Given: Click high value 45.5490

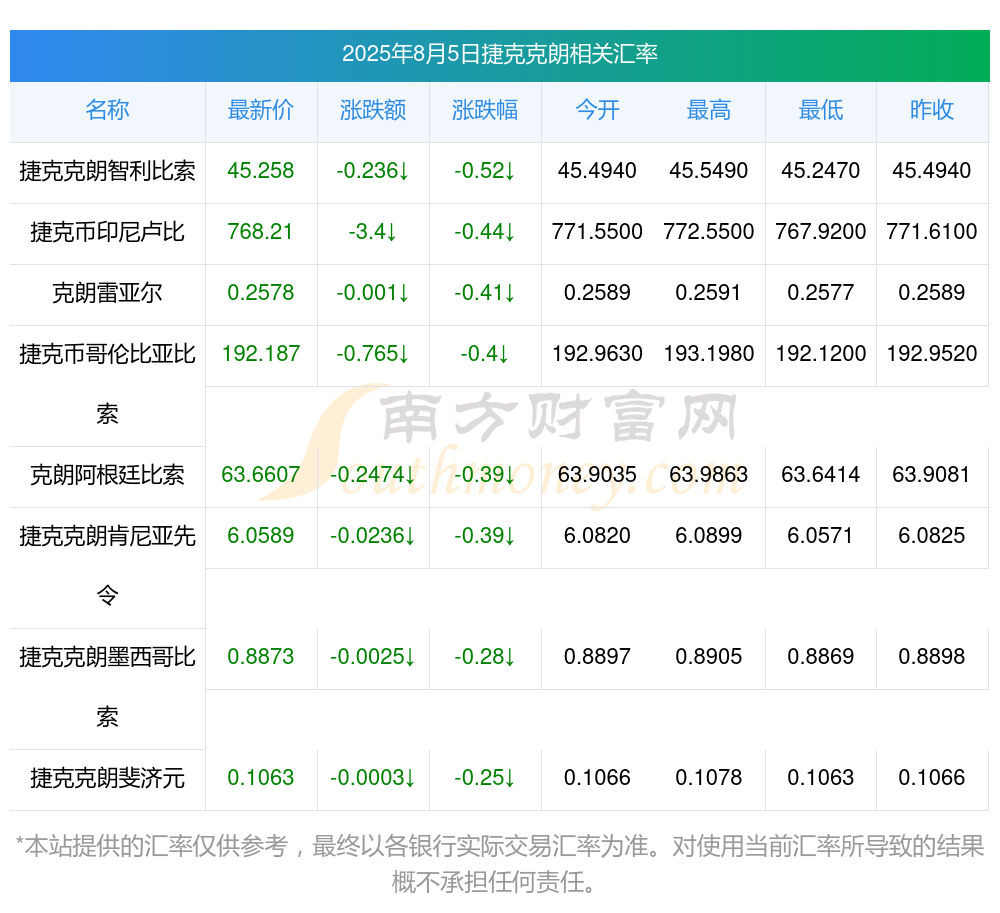Looking at the screenshot, I should [x=709, y=171].
